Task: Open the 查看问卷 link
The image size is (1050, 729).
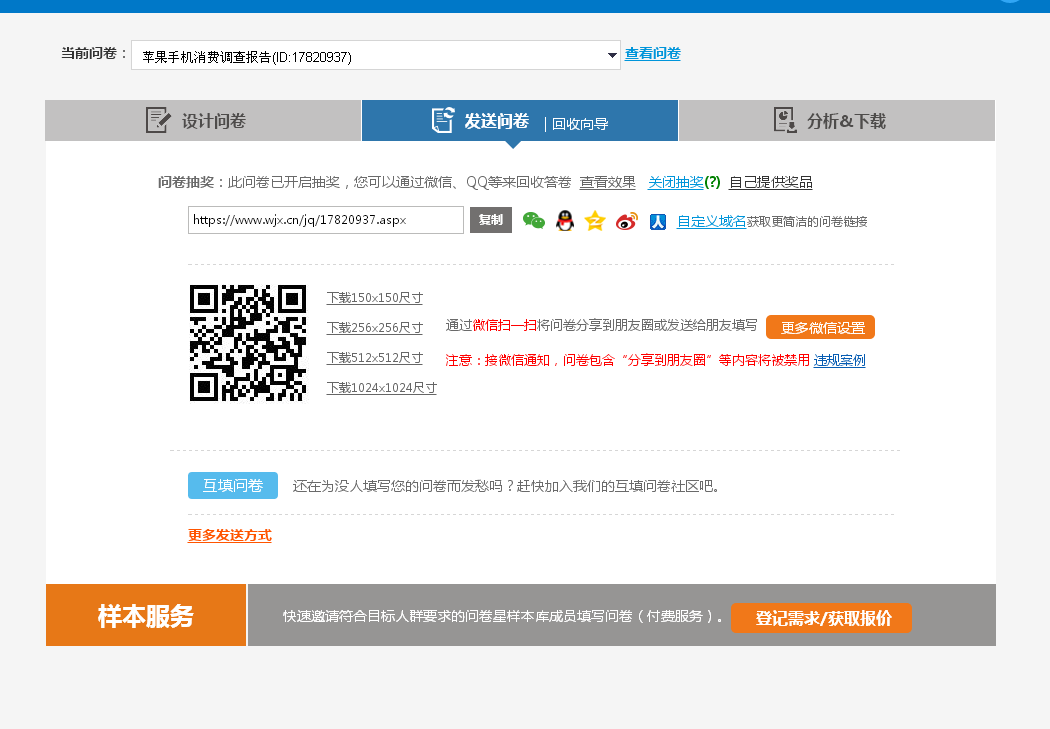Action: point(652,54)
